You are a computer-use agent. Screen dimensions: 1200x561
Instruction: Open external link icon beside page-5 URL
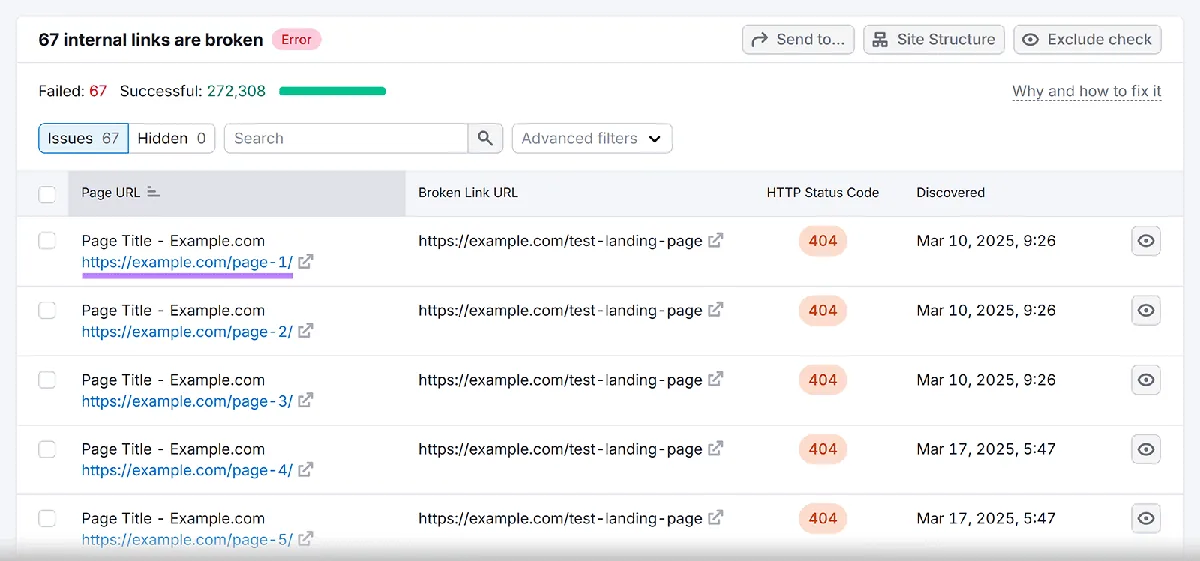tap(306, 538)
